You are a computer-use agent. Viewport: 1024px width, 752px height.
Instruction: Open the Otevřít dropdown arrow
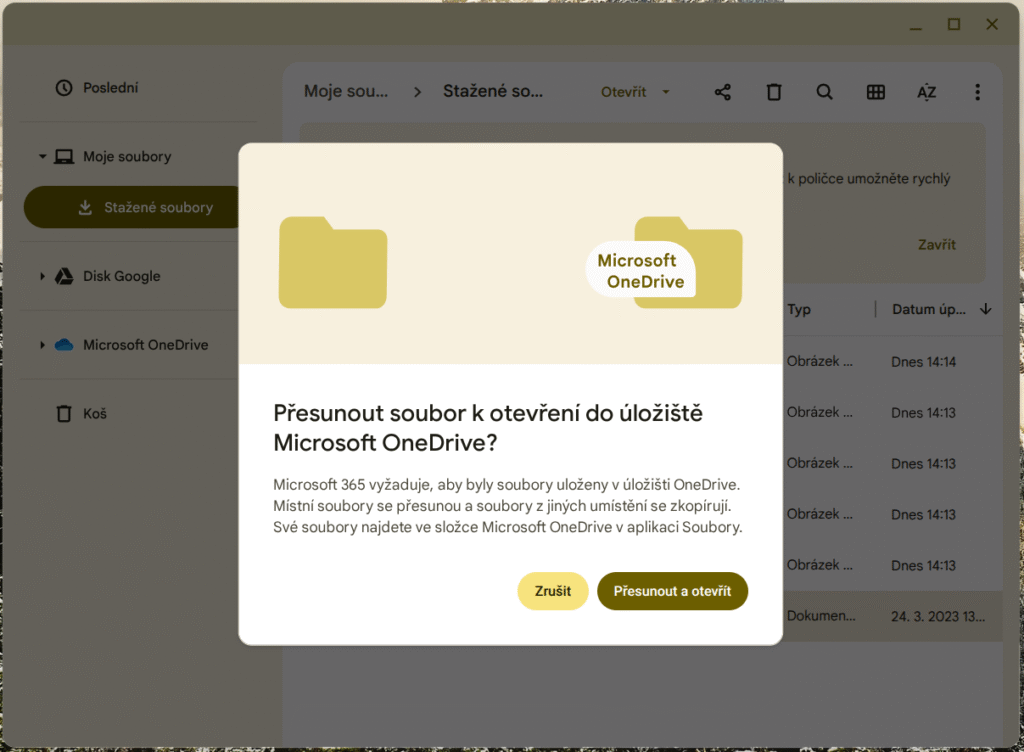pyautogui.click(x=666, y=92)
